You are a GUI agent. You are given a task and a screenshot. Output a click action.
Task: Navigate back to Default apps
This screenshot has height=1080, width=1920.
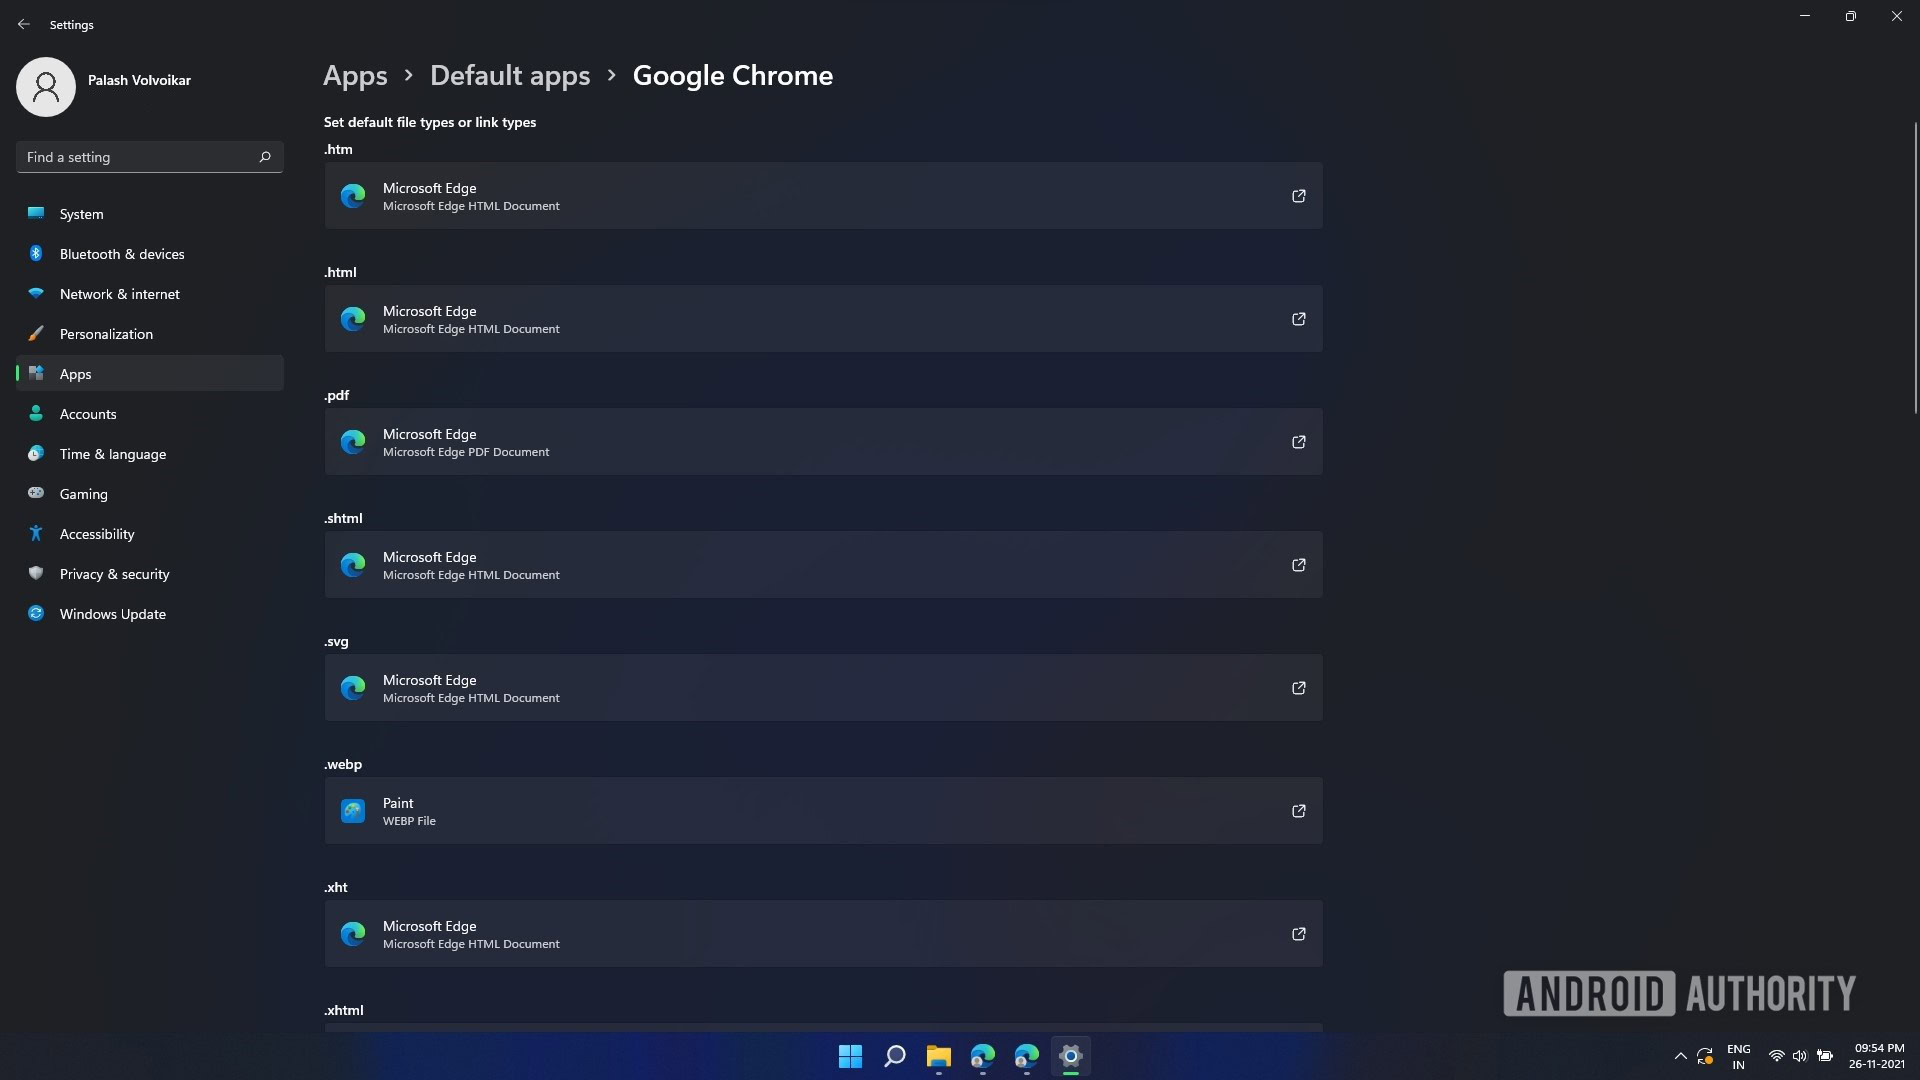[509, 76]
